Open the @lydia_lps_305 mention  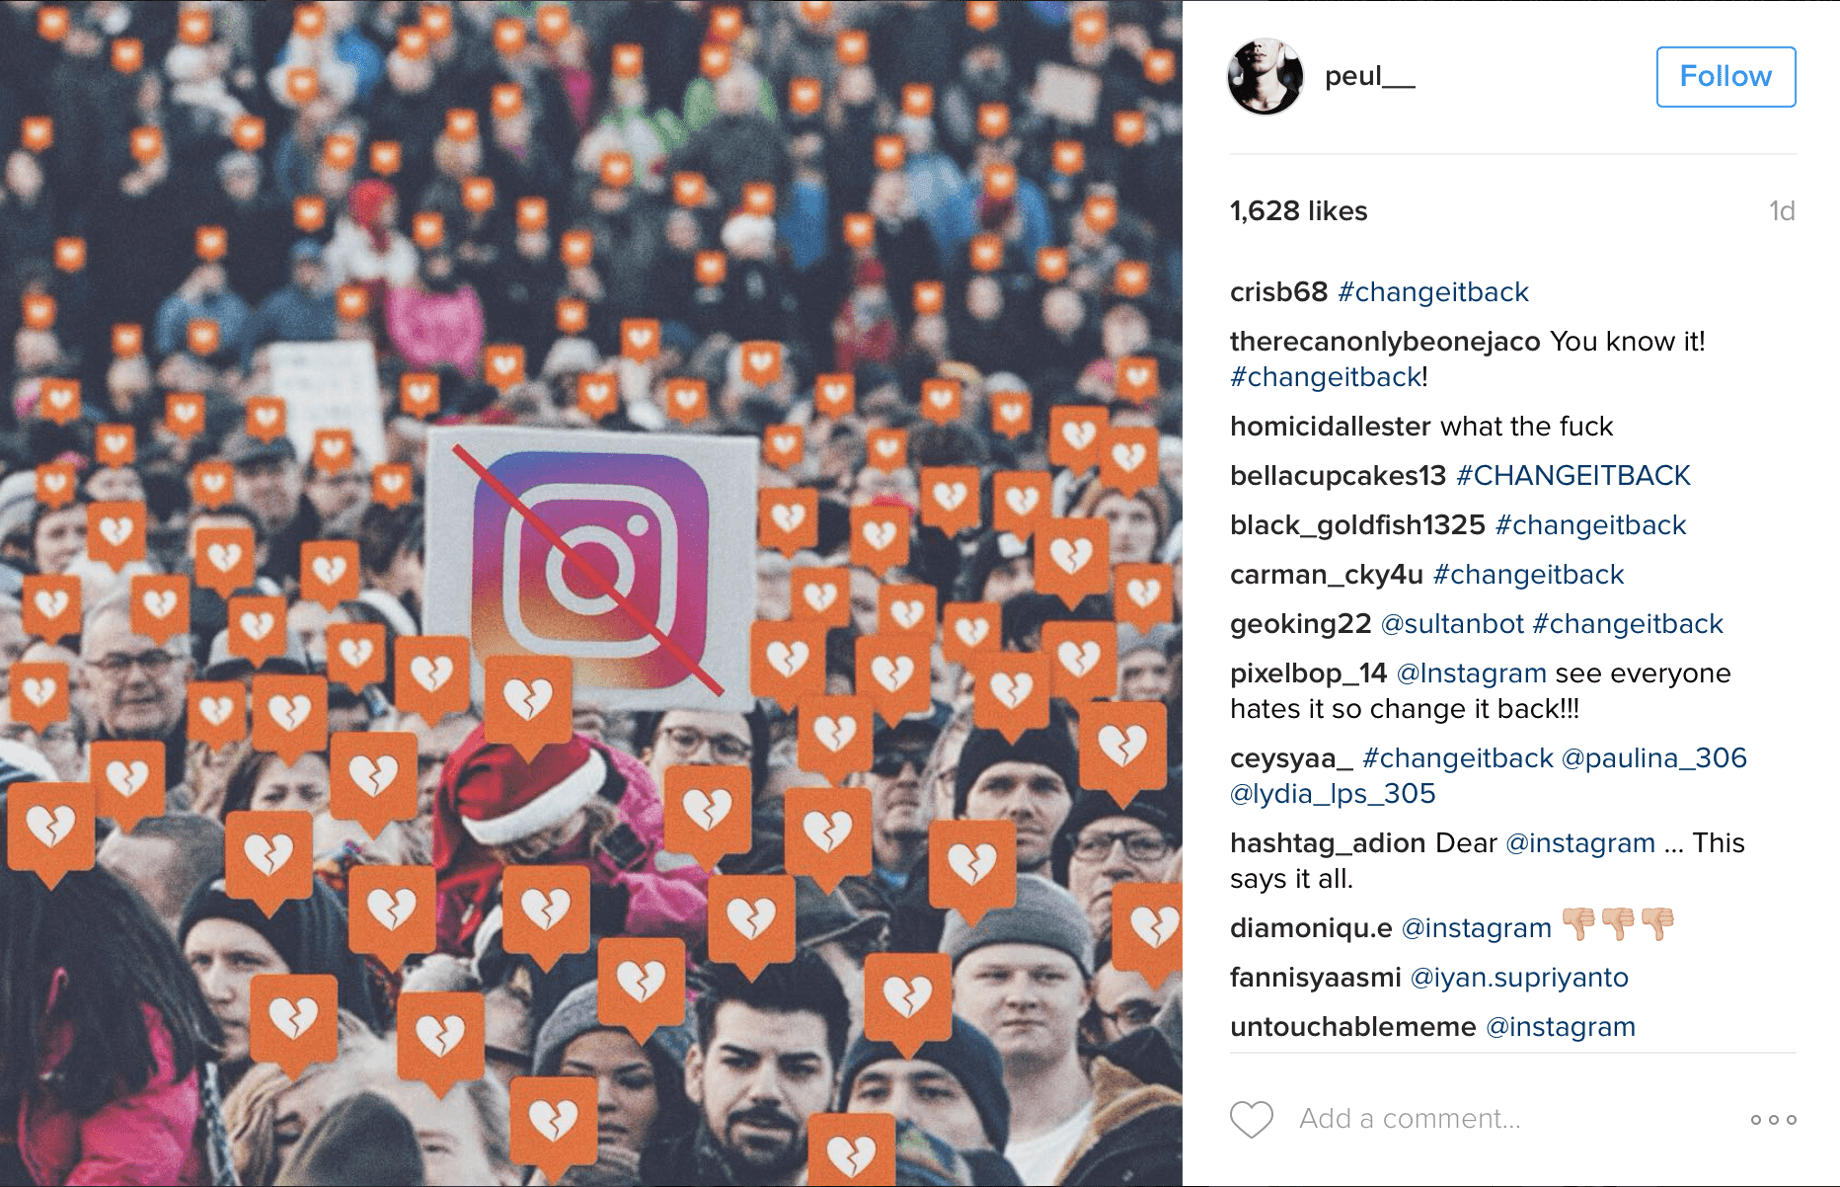[x=1332, y=794]
